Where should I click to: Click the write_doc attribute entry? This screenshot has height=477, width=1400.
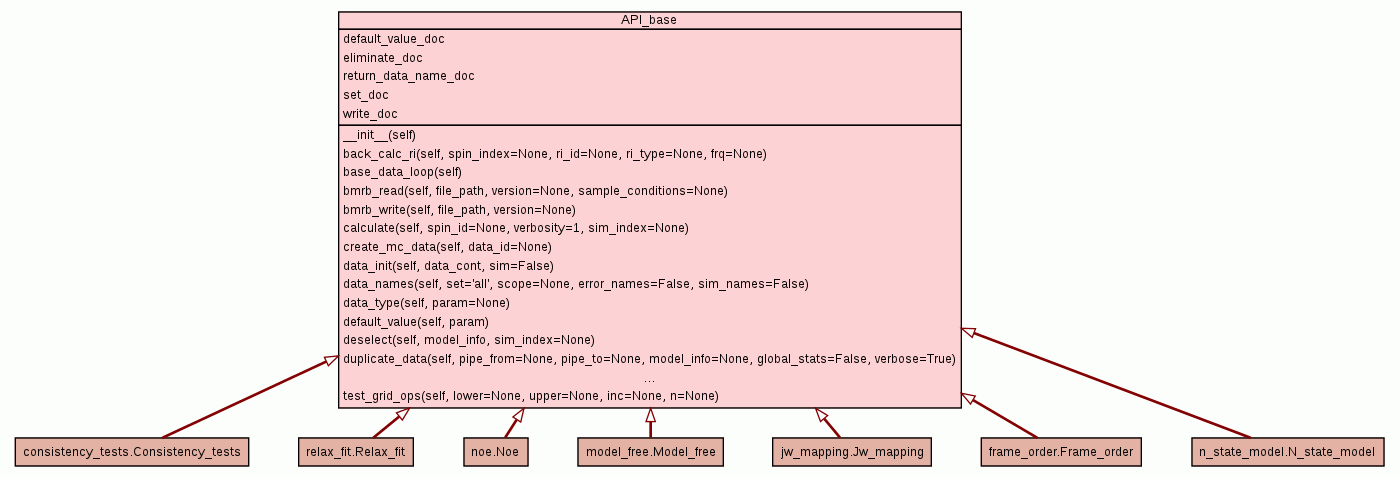(x=370, y=114)
